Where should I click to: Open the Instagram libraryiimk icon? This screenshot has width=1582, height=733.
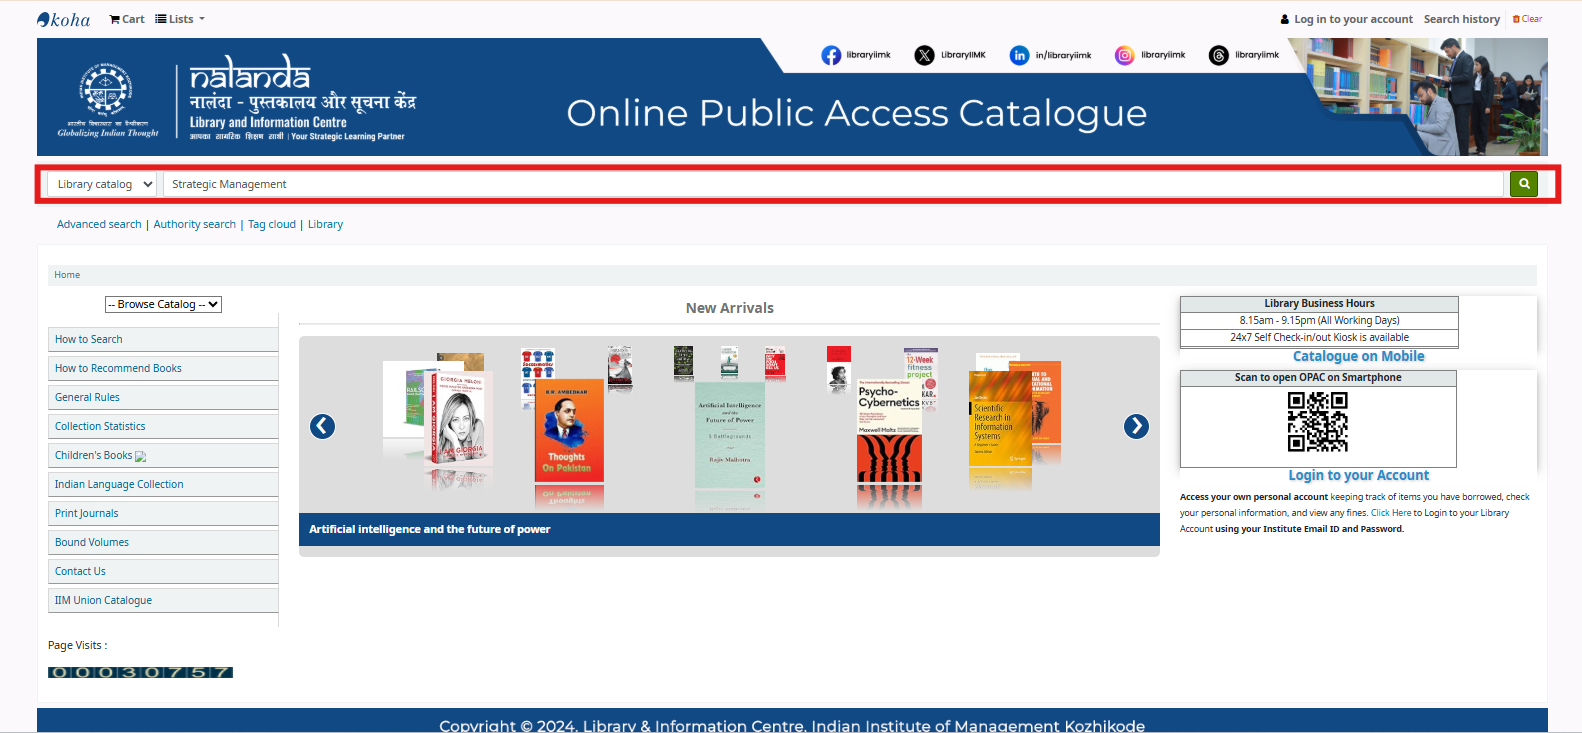click(1125, 55)
